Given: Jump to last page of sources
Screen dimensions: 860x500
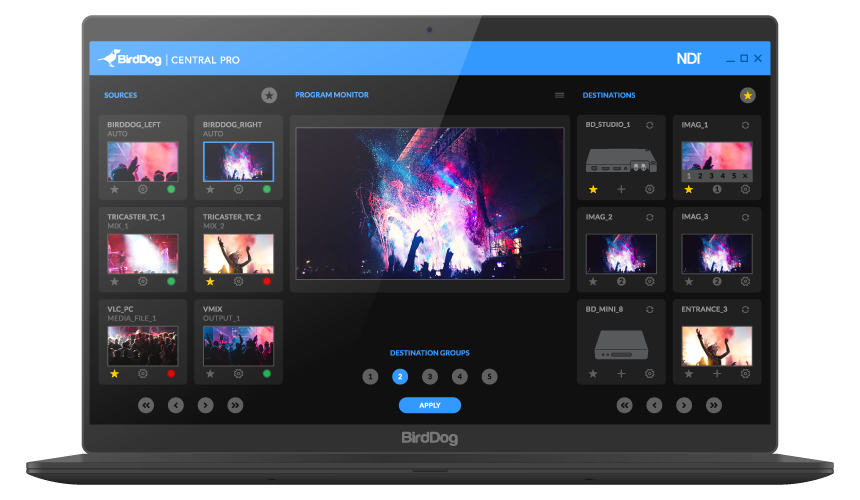Looking at the screenshot, I should [235, 405].
